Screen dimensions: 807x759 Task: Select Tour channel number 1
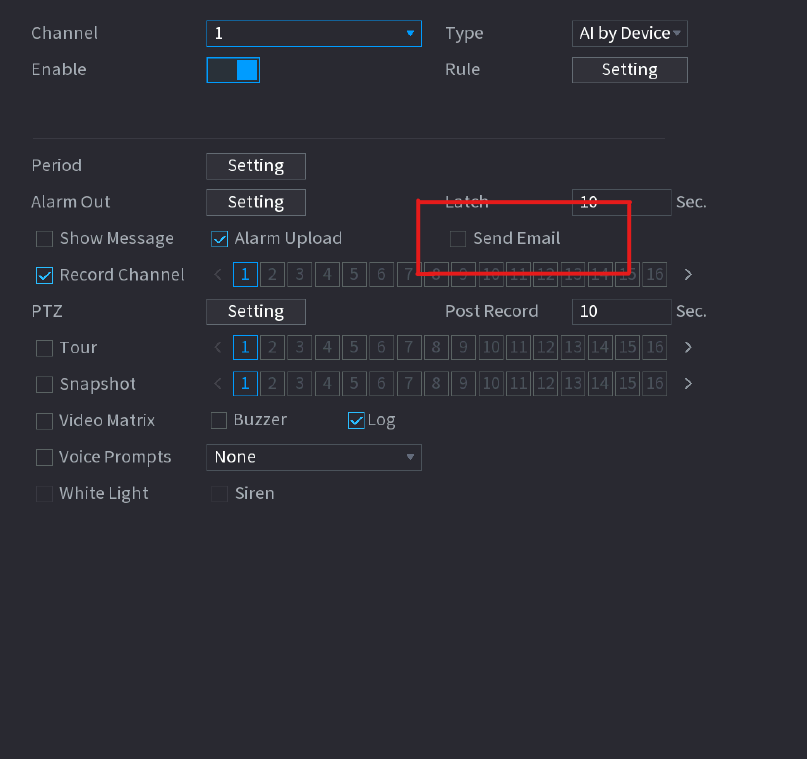[245, 347]
